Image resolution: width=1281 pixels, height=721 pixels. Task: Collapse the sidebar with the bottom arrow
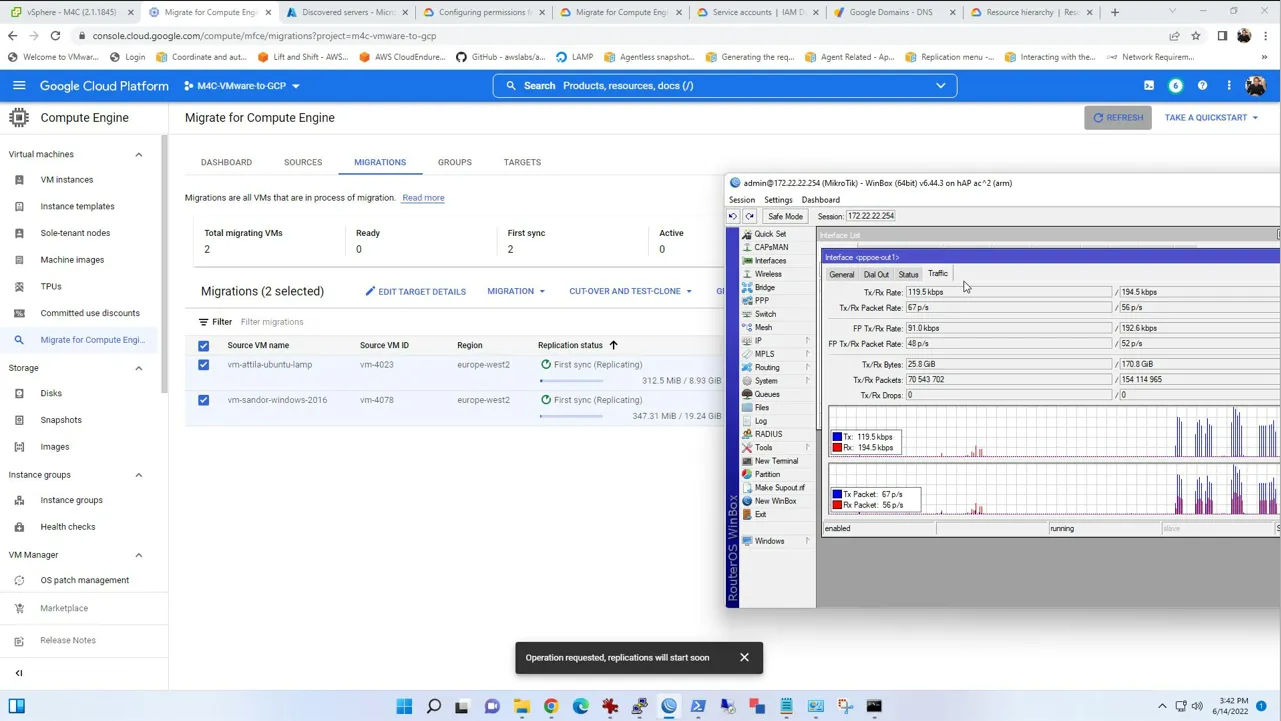pos(19,673)
